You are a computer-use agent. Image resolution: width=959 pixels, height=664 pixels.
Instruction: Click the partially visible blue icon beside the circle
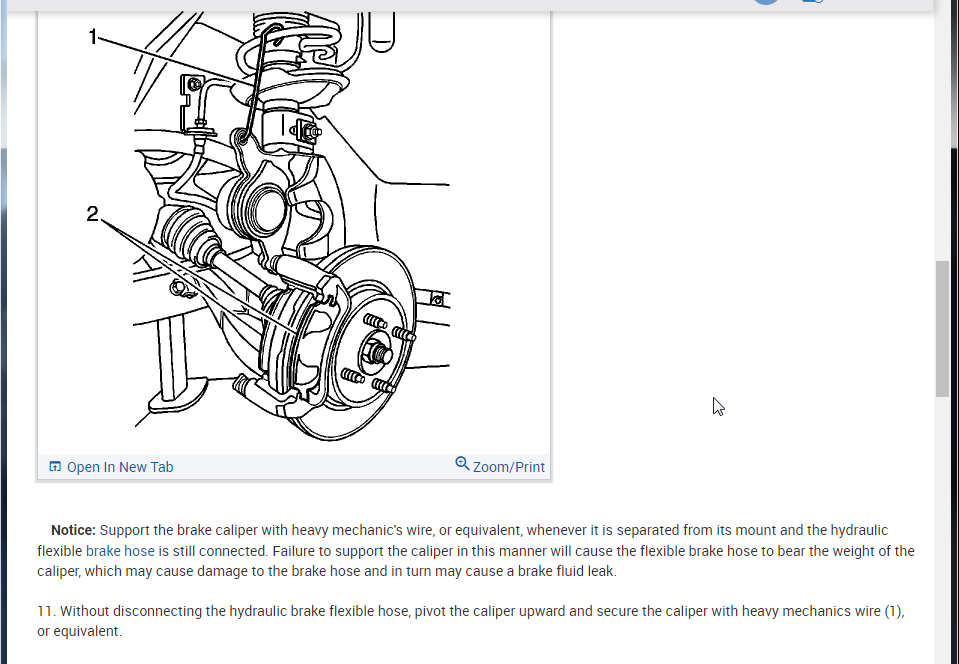click(x=812, y=2)
